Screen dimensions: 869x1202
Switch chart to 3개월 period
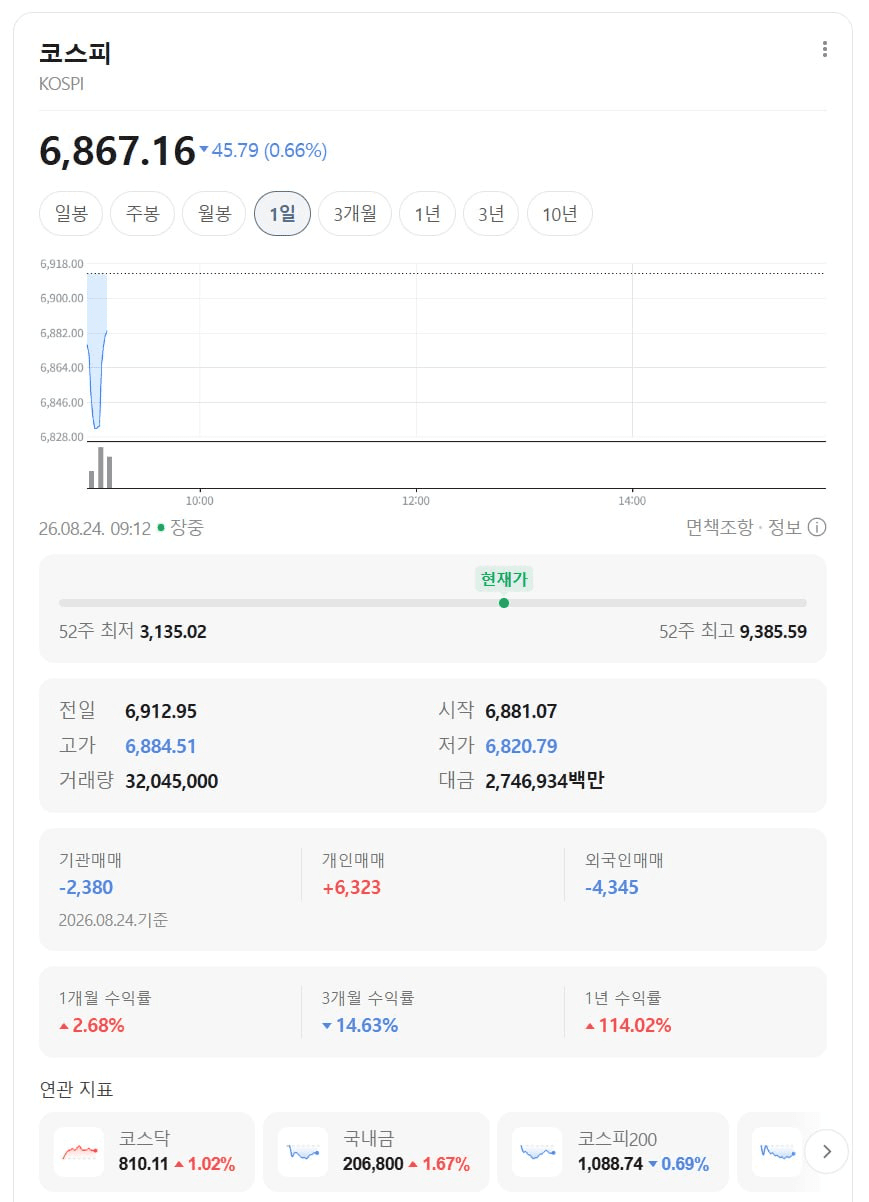click(x=355, y=214)
